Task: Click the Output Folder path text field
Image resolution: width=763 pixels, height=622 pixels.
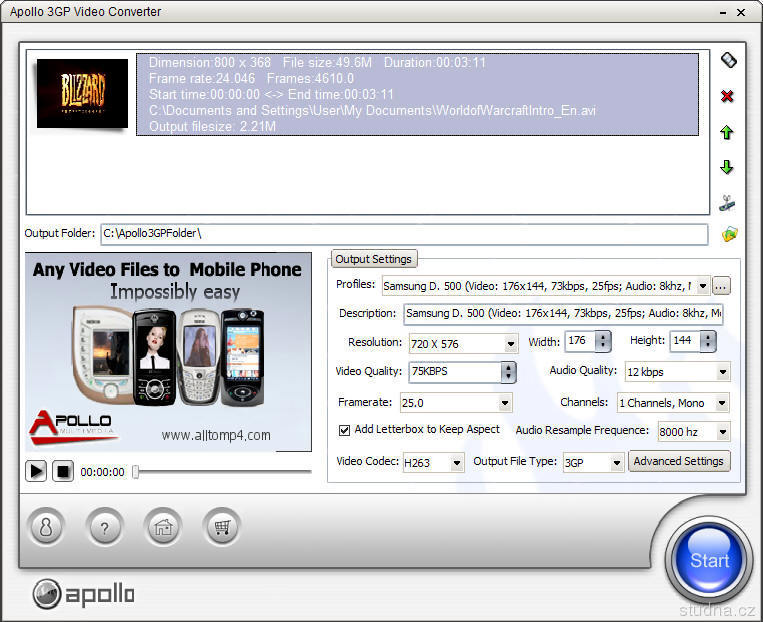Action: (x=403, y=234)
